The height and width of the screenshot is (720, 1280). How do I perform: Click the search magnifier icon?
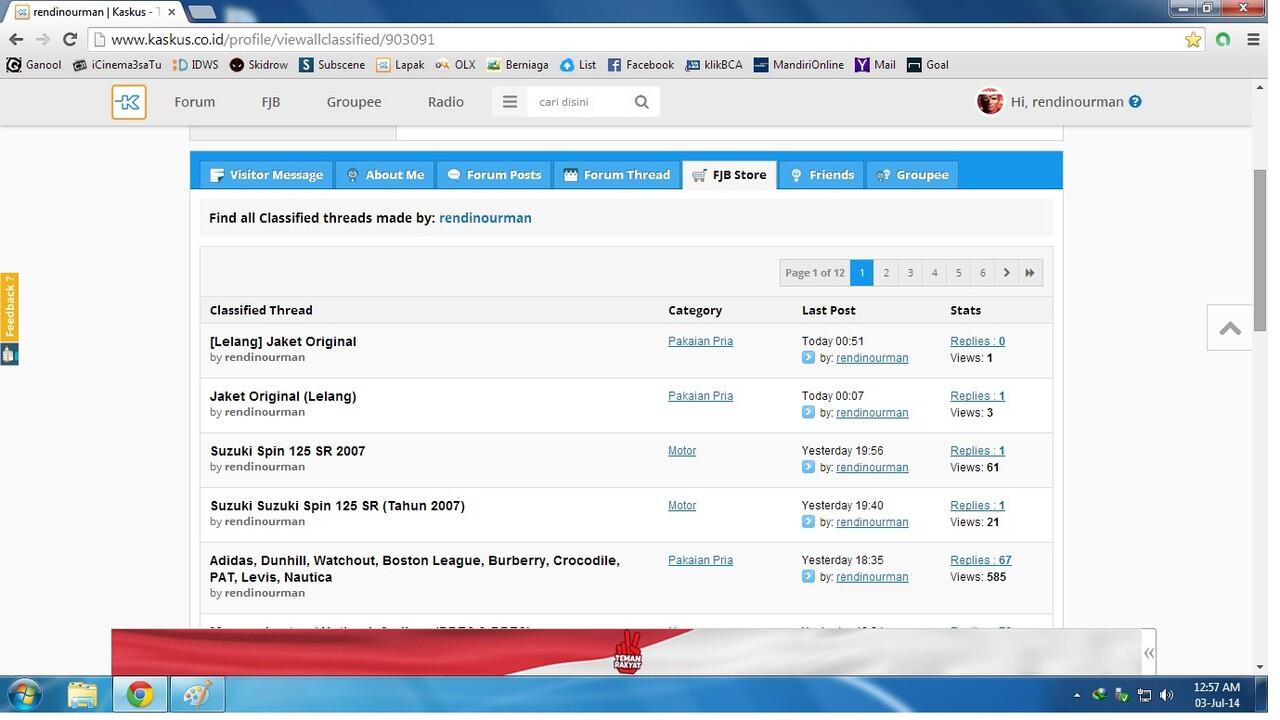642,102
